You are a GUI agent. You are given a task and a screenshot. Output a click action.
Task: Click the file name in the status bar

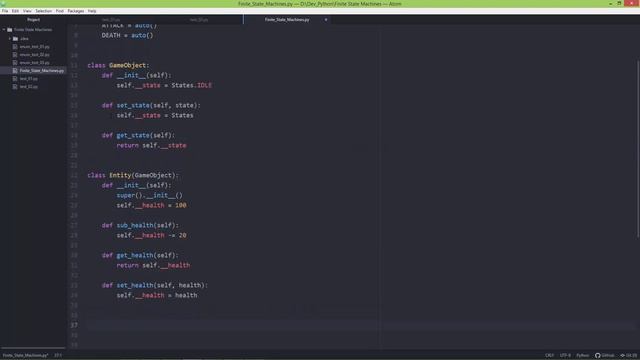[25, 356]
